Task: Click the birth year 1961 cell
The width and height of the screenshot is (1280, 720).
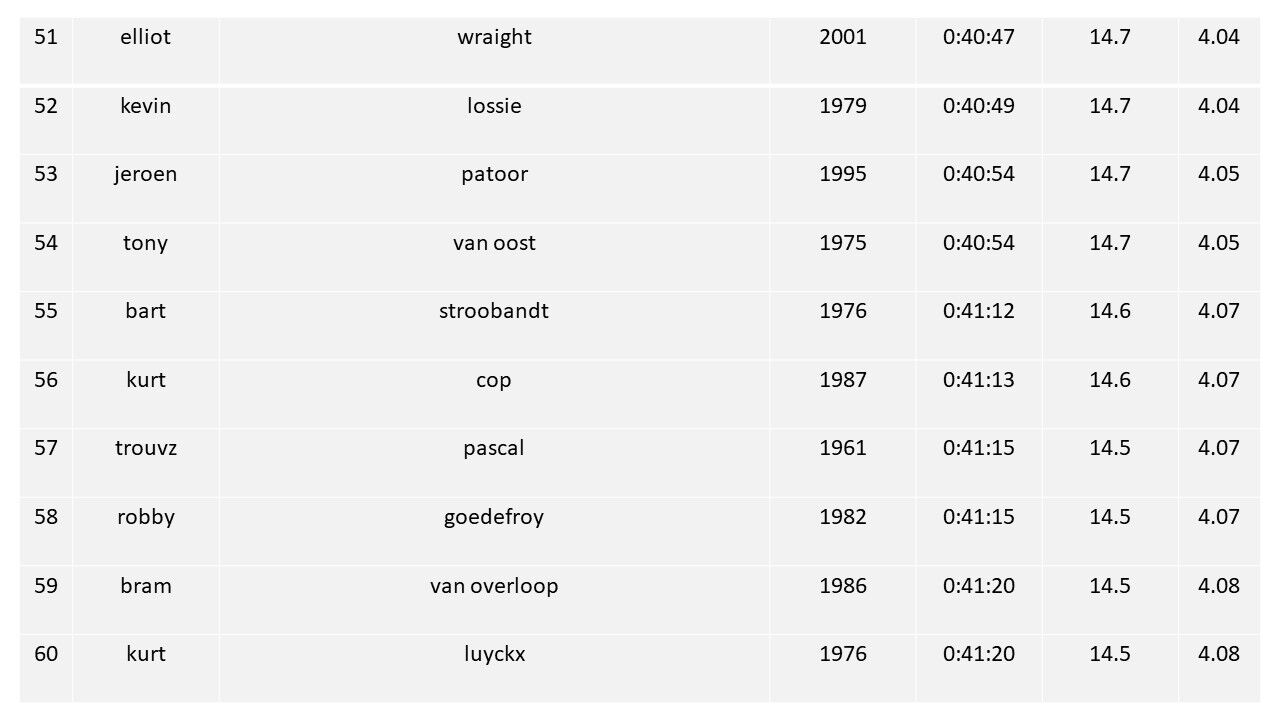Action: click(x=843, y=448)
